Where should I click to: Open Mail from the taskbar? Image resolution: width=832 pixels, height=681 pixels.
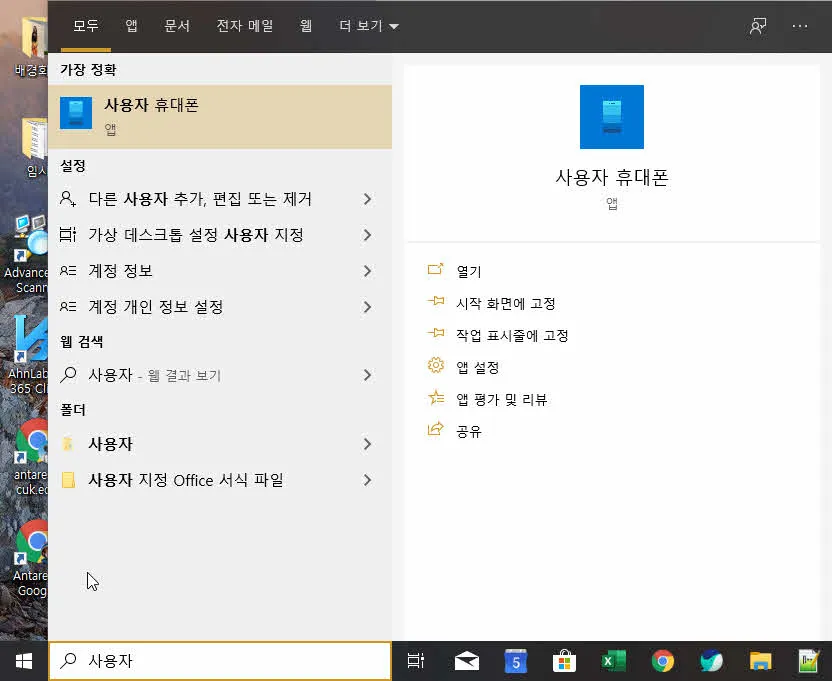pos(466,661)
